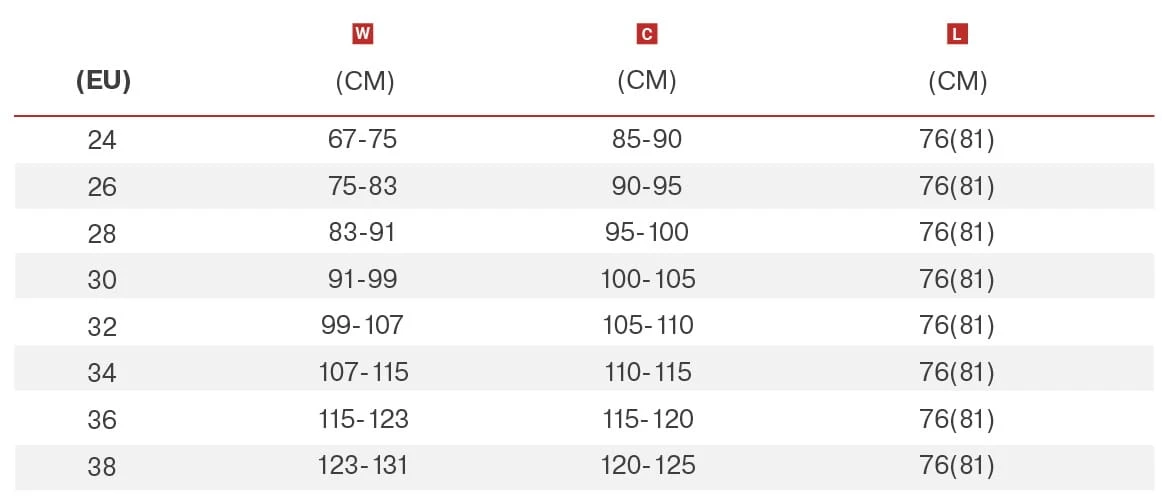1162x500 pixels.
Task: Click the red W waist icon
Action: click(x=362, y=34)
